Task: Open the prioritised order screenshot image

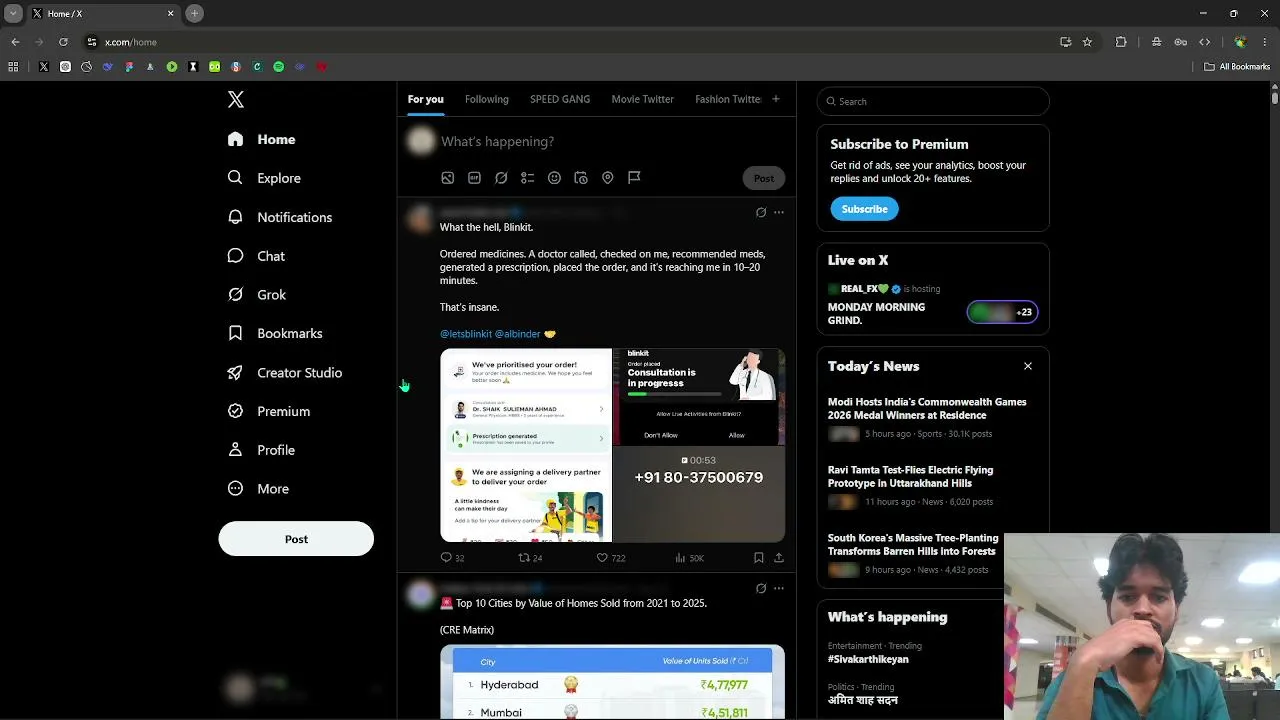Action: pos(526,445)
